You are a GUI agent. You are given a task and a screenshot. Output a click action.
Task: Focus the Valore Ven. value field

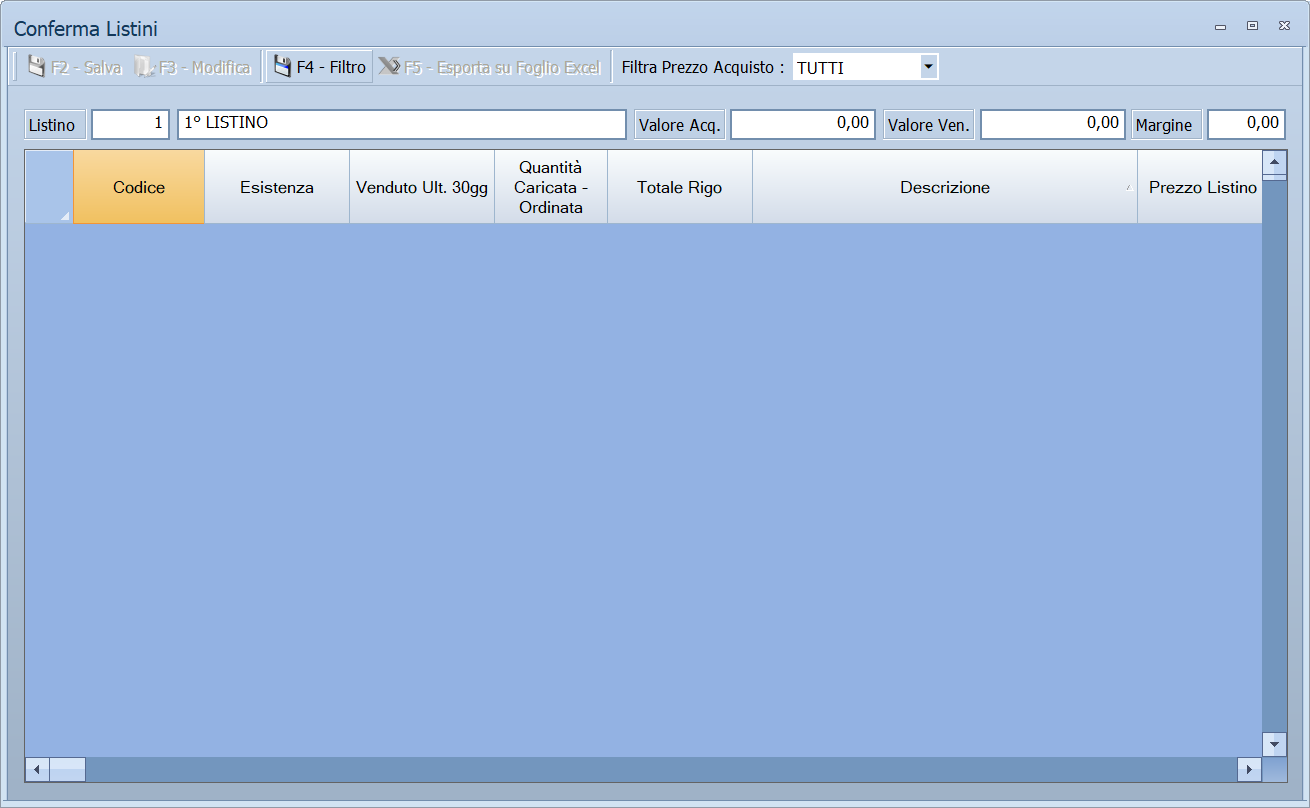(1053, 124)
